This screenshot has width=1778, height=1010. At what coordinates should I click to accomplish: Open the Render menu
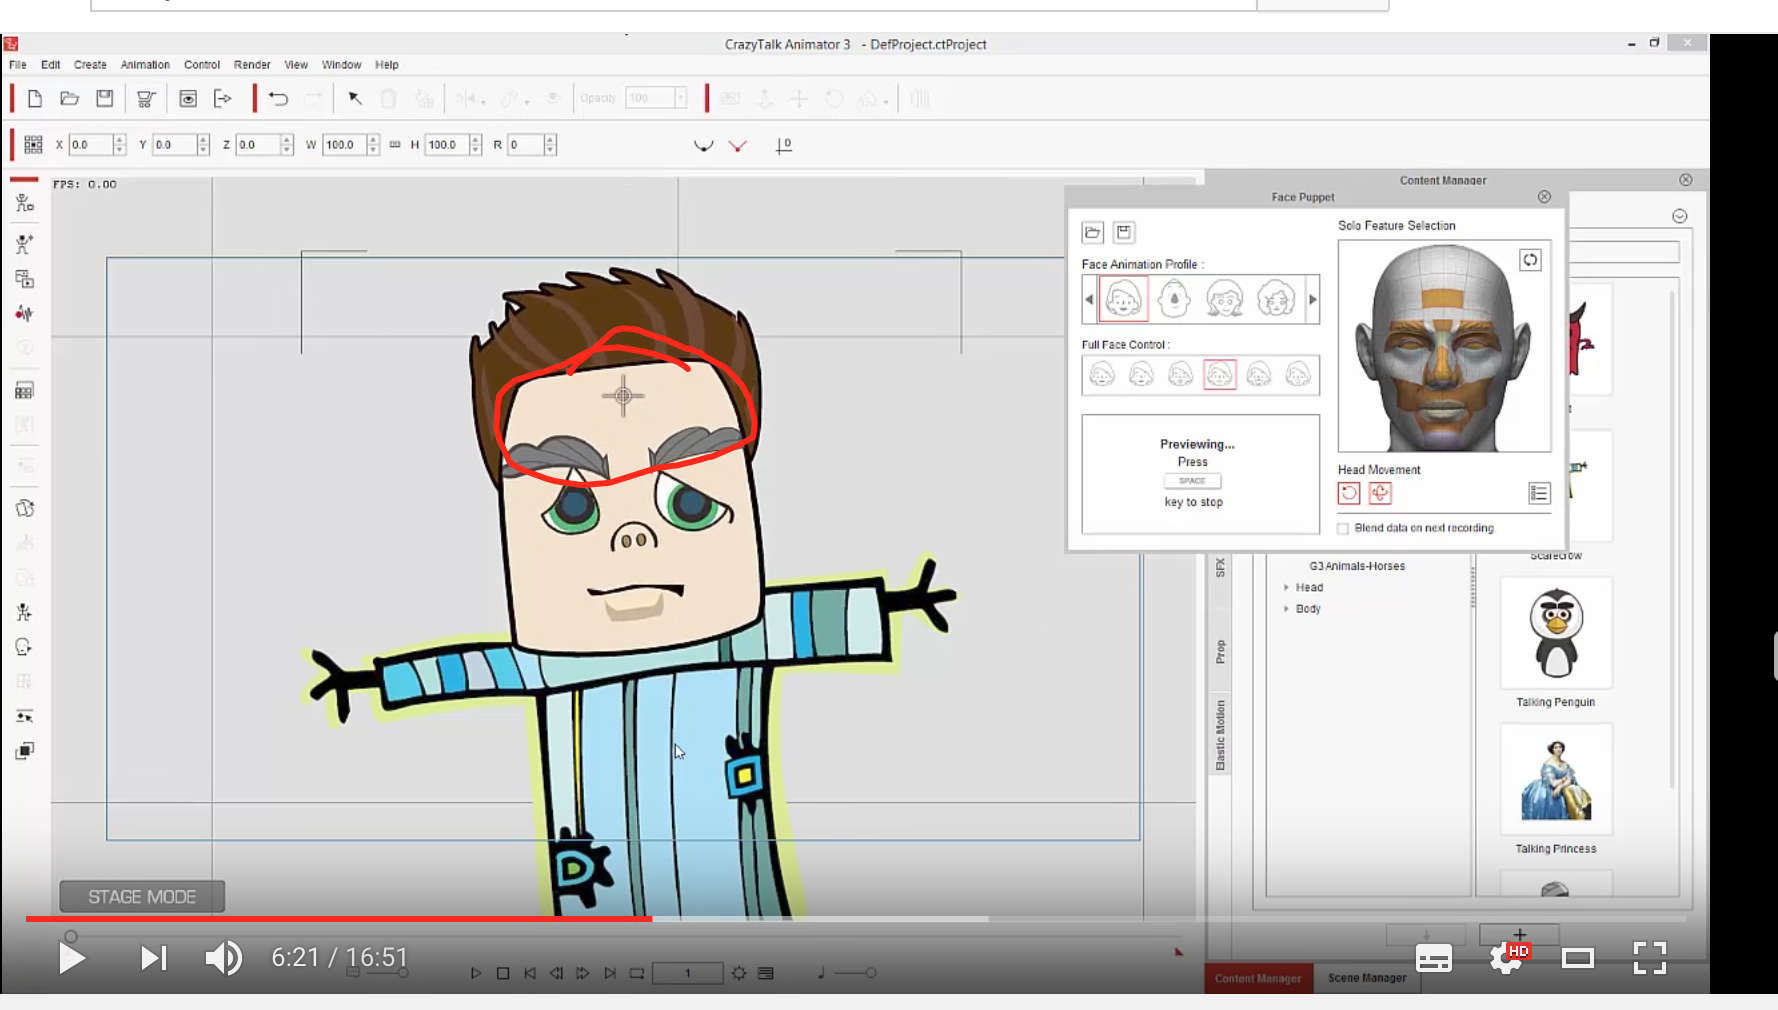coord(252,65)
